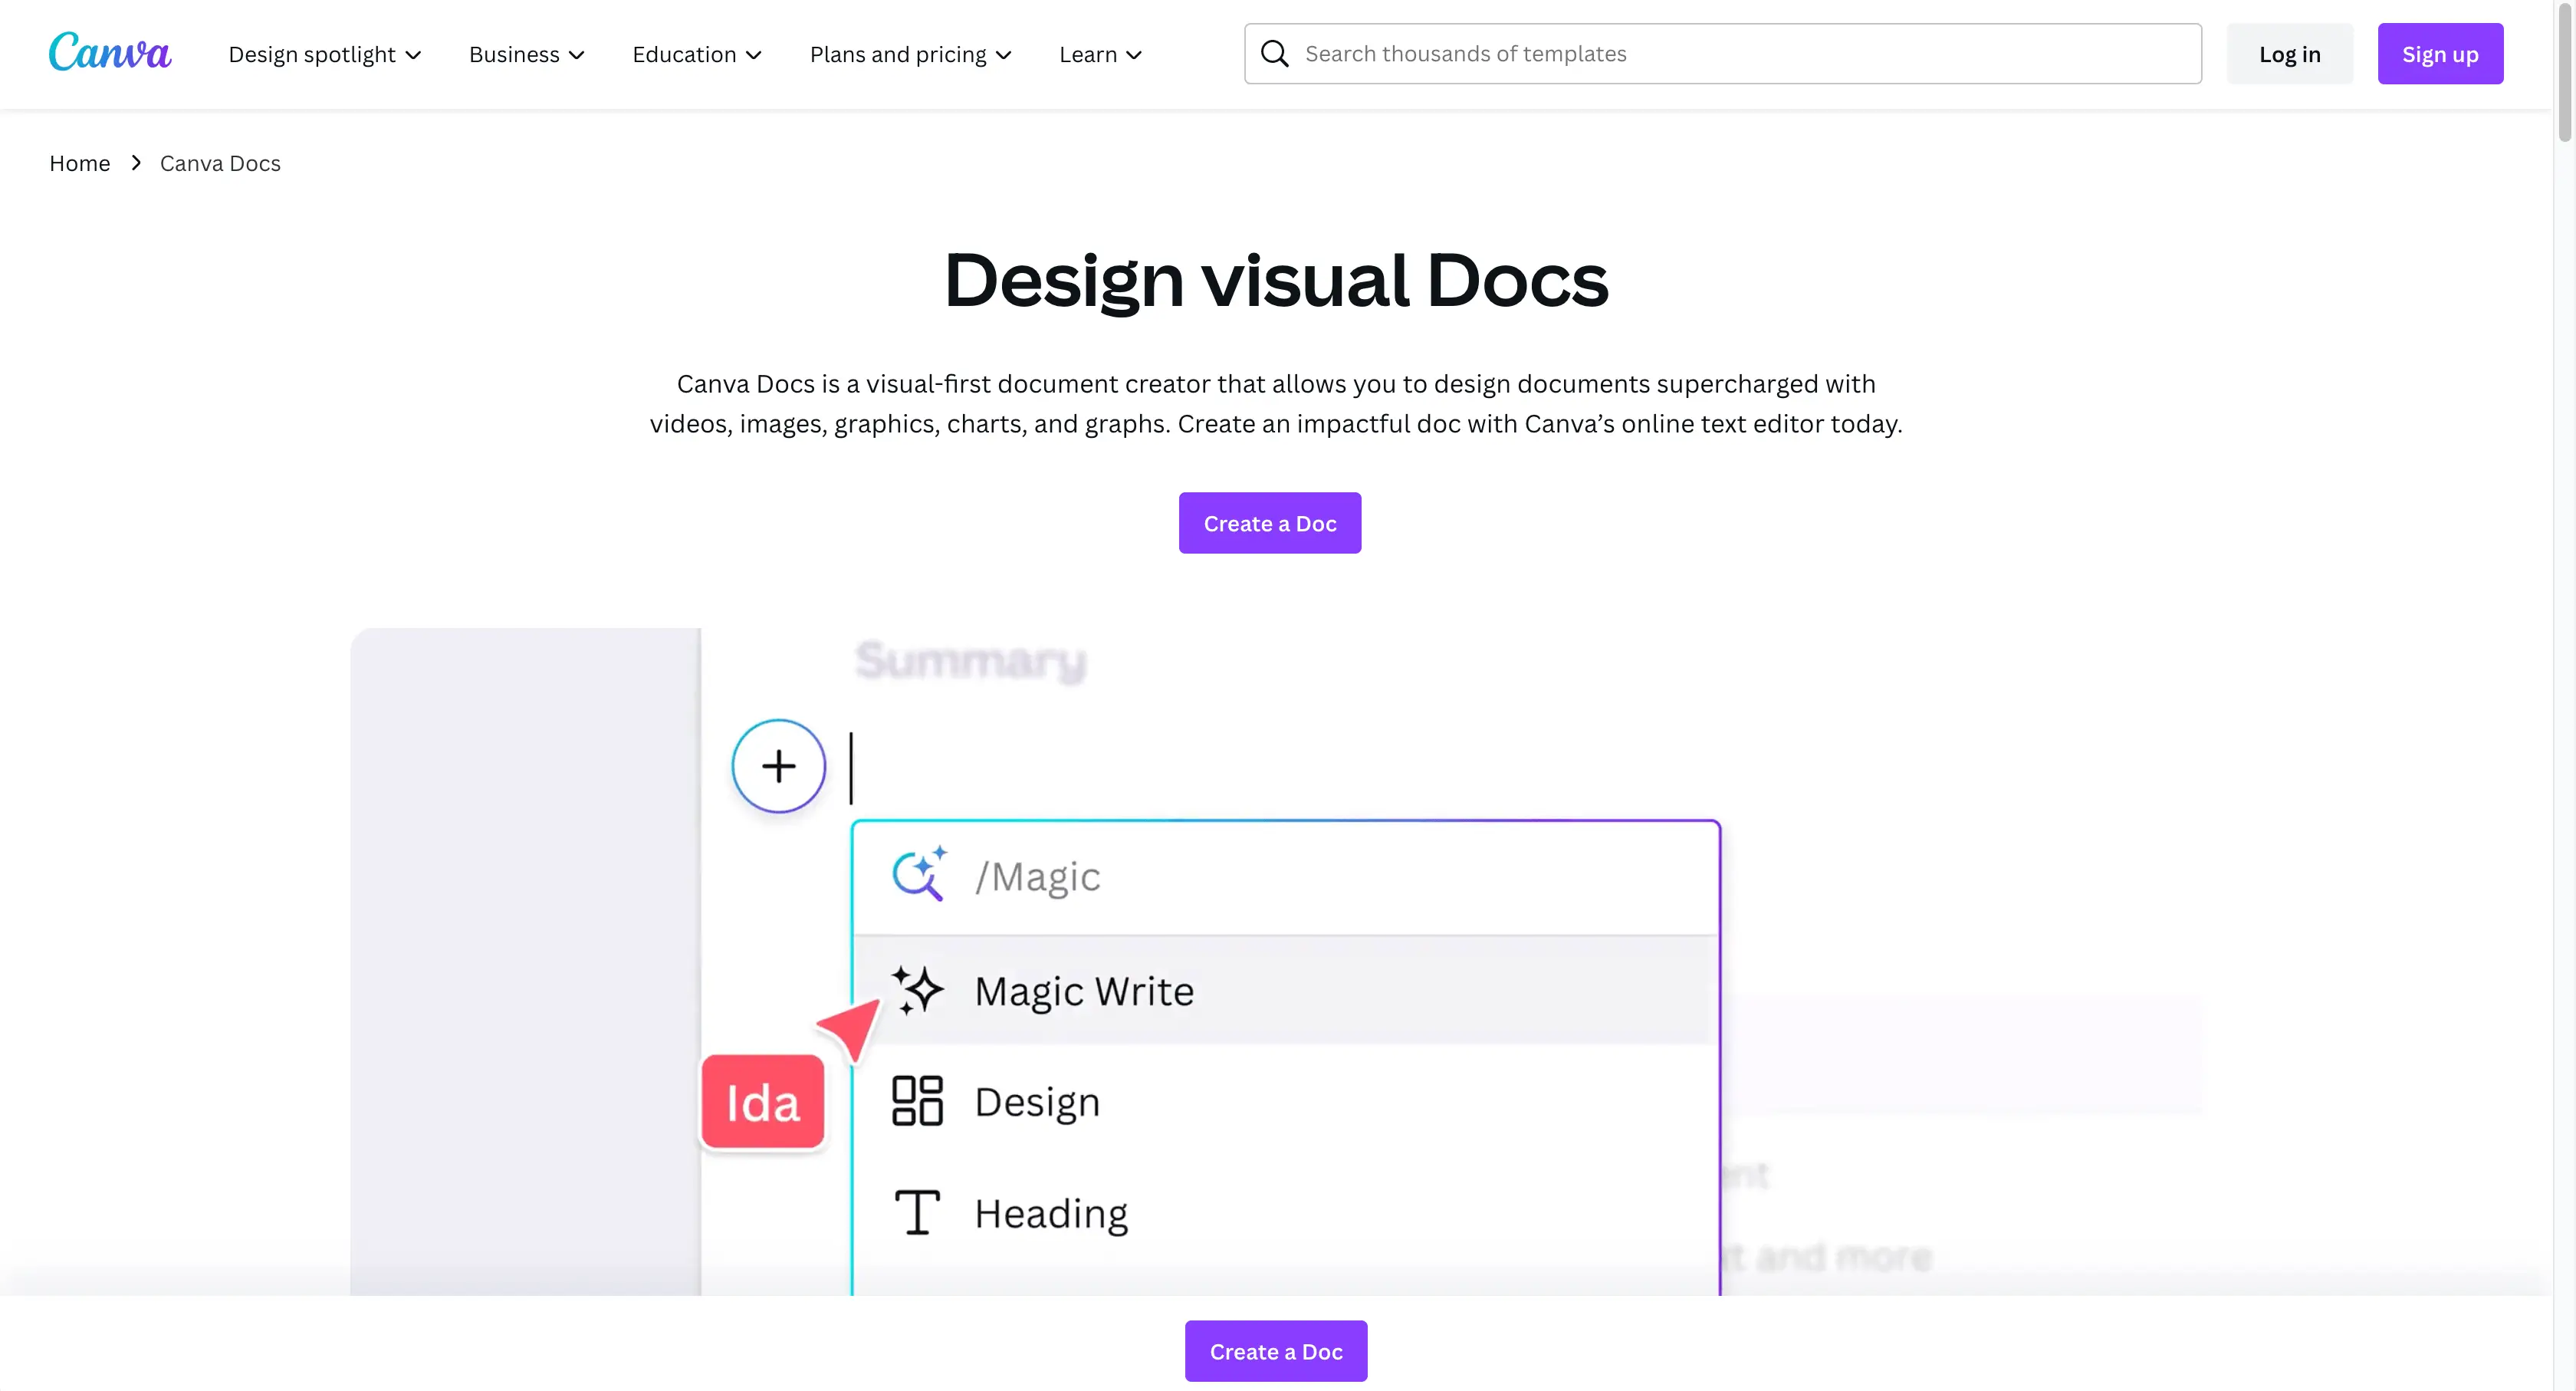Click the sticky bottom Create a Doc button
2576x1391 pixels.
(1275, 1351)
